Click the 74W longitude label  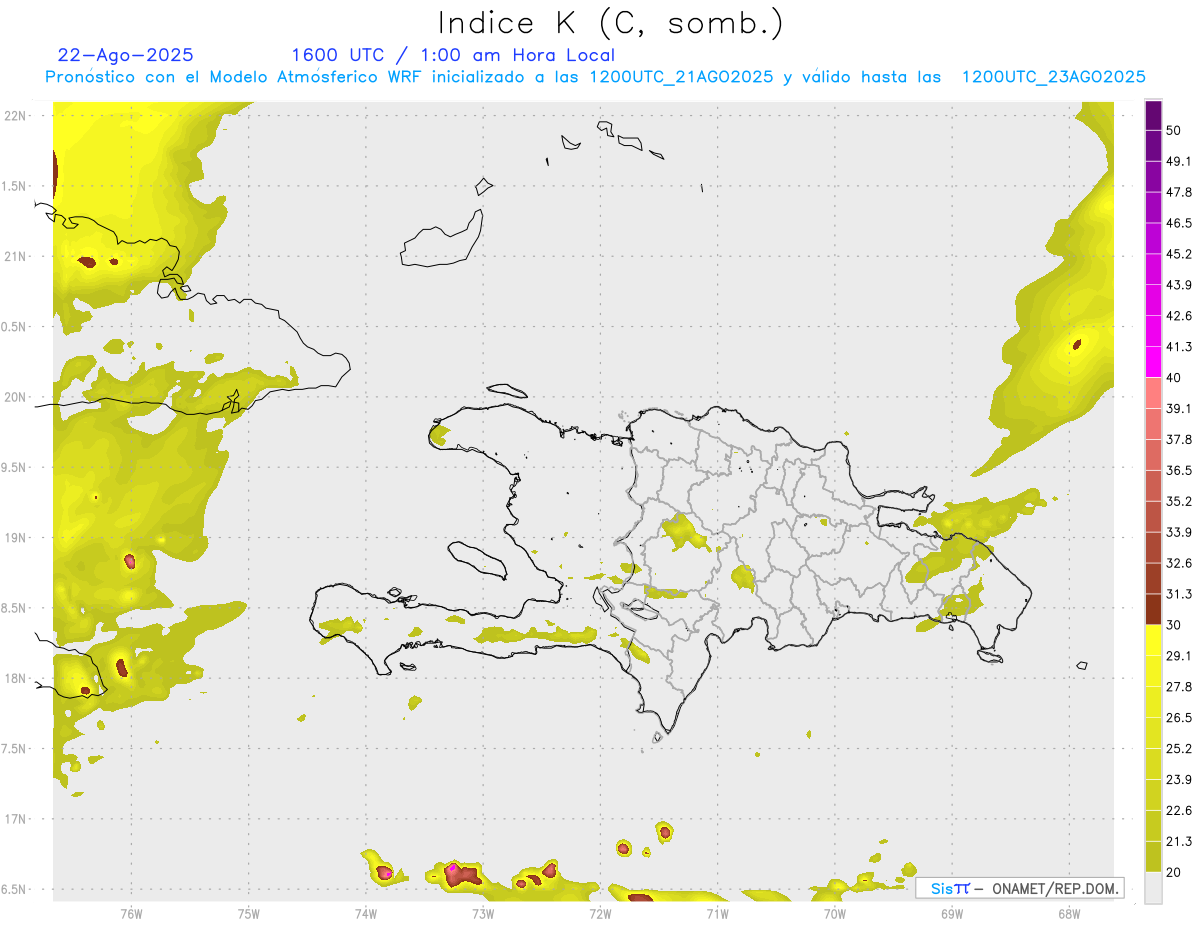365,913
